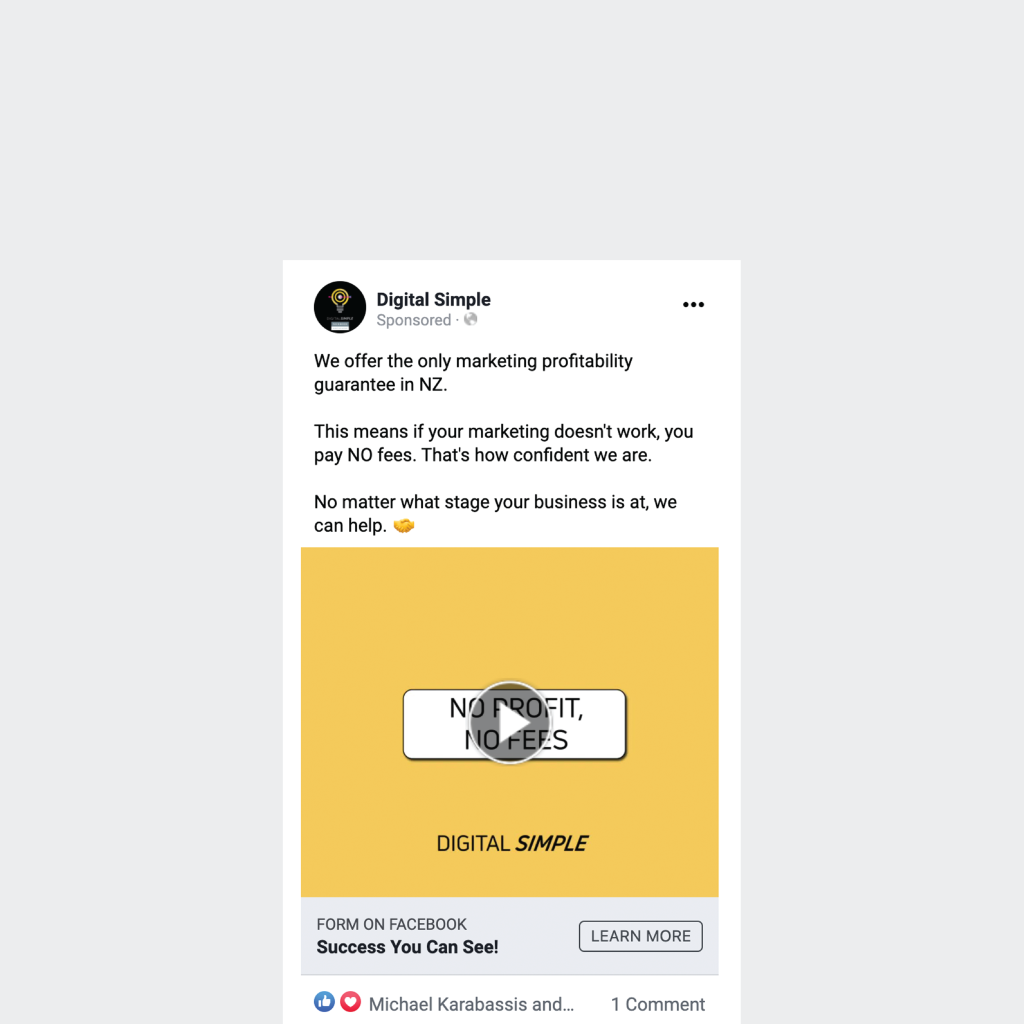1024x1024 pixels.
Task: Open the Digital Simple profile picture
Action: [340, 307]
